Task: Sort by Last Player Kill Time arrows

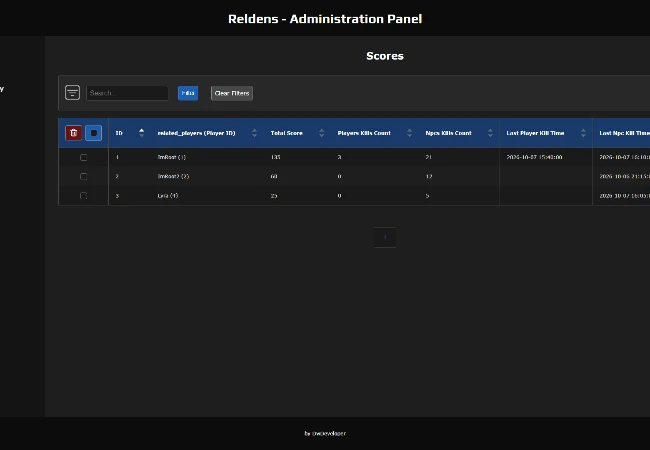Action: 583,133
